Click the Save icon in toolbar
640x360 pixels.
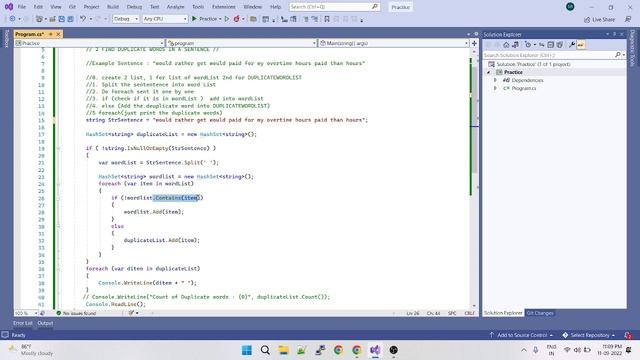[x=62, y=19]
